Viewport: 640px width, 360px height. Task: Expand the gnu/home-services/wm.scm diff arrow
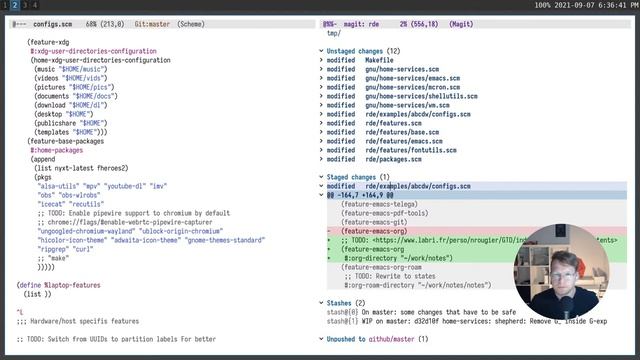tap(321, 105)
